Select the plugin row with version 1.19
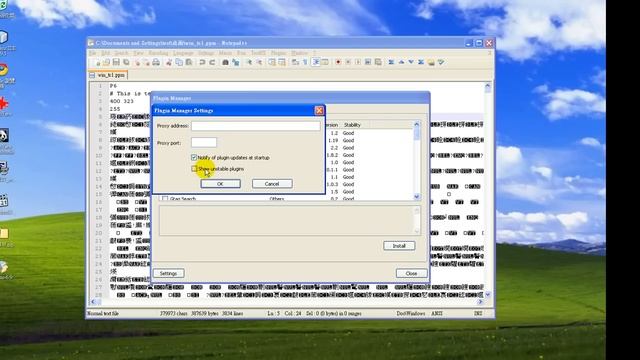 [369, 140]
